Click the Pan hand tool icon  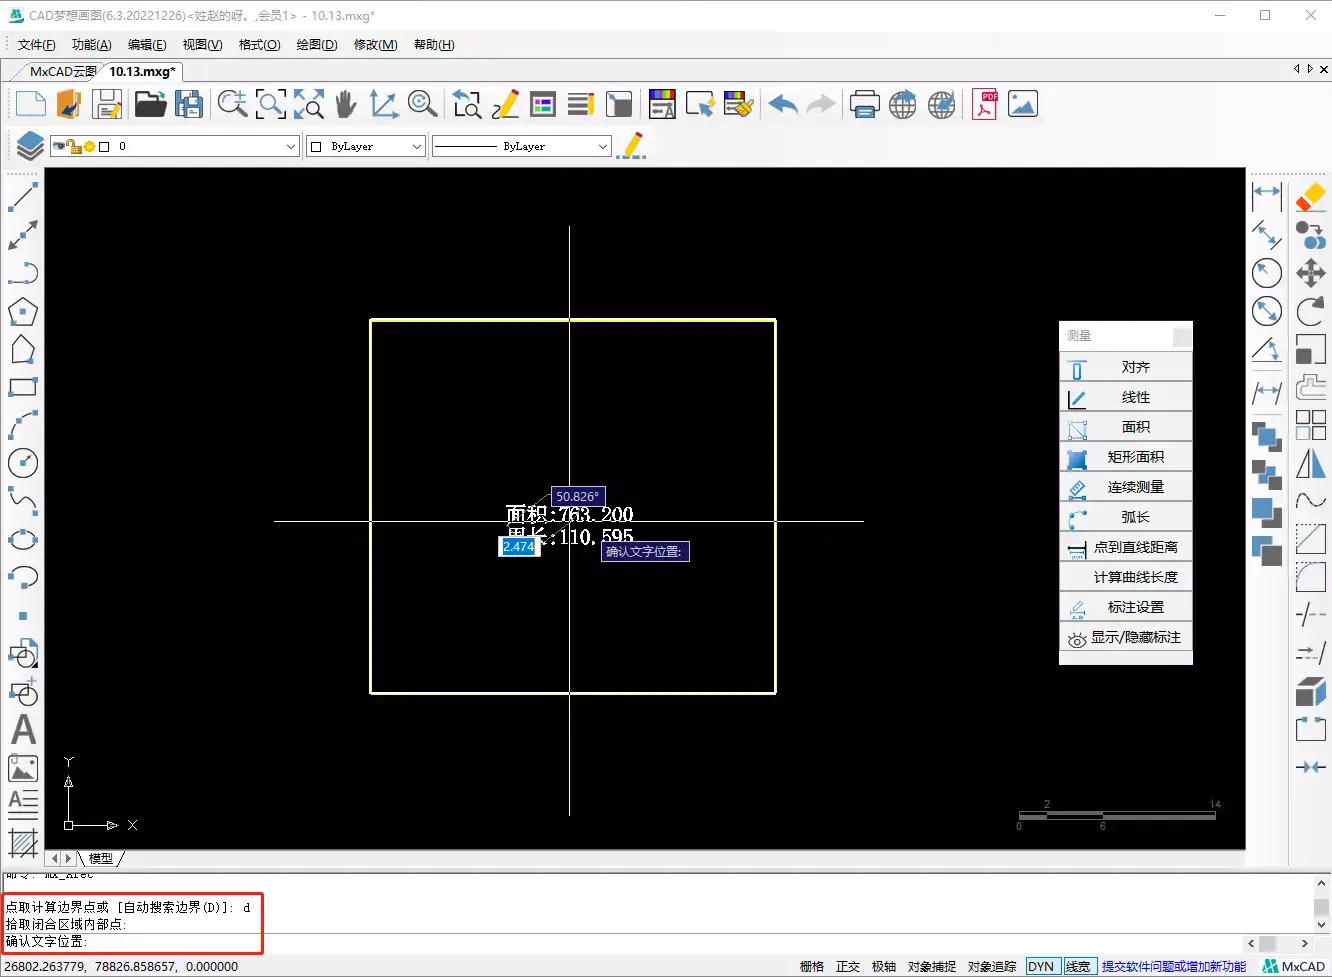pyautogui.click(x=346, y=104)
